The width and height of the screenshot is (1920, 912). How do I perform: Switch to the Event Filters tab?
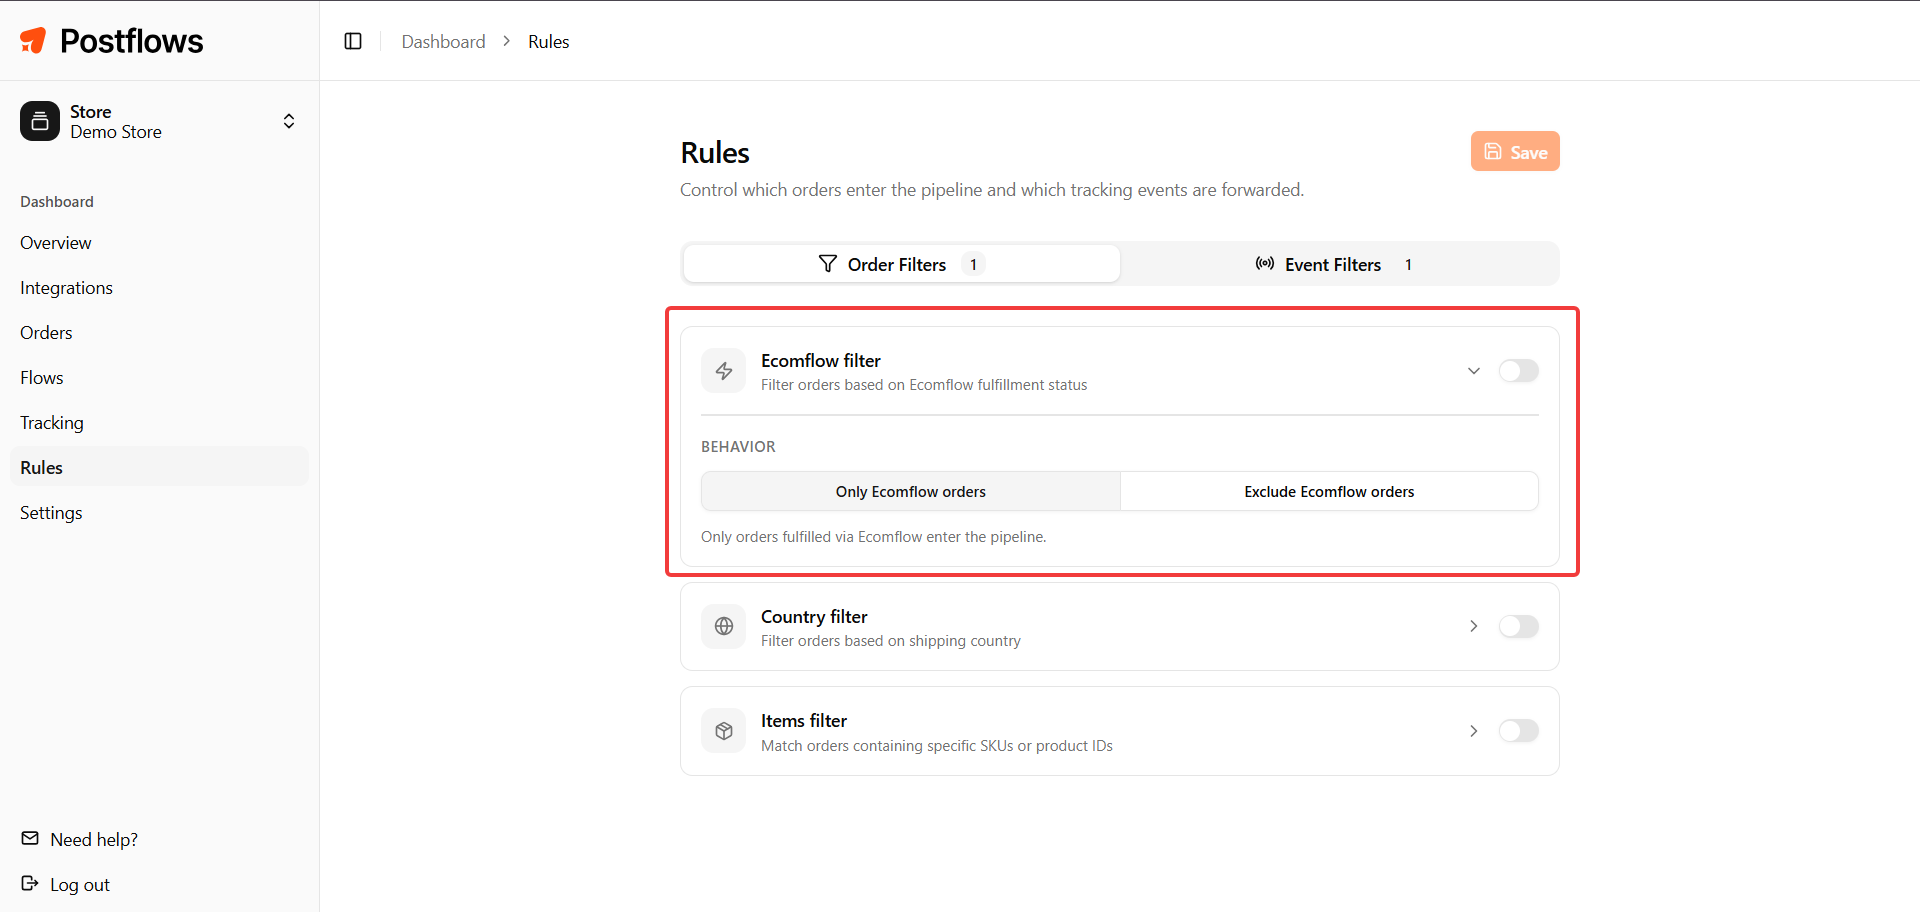[x=1338, y=264]
